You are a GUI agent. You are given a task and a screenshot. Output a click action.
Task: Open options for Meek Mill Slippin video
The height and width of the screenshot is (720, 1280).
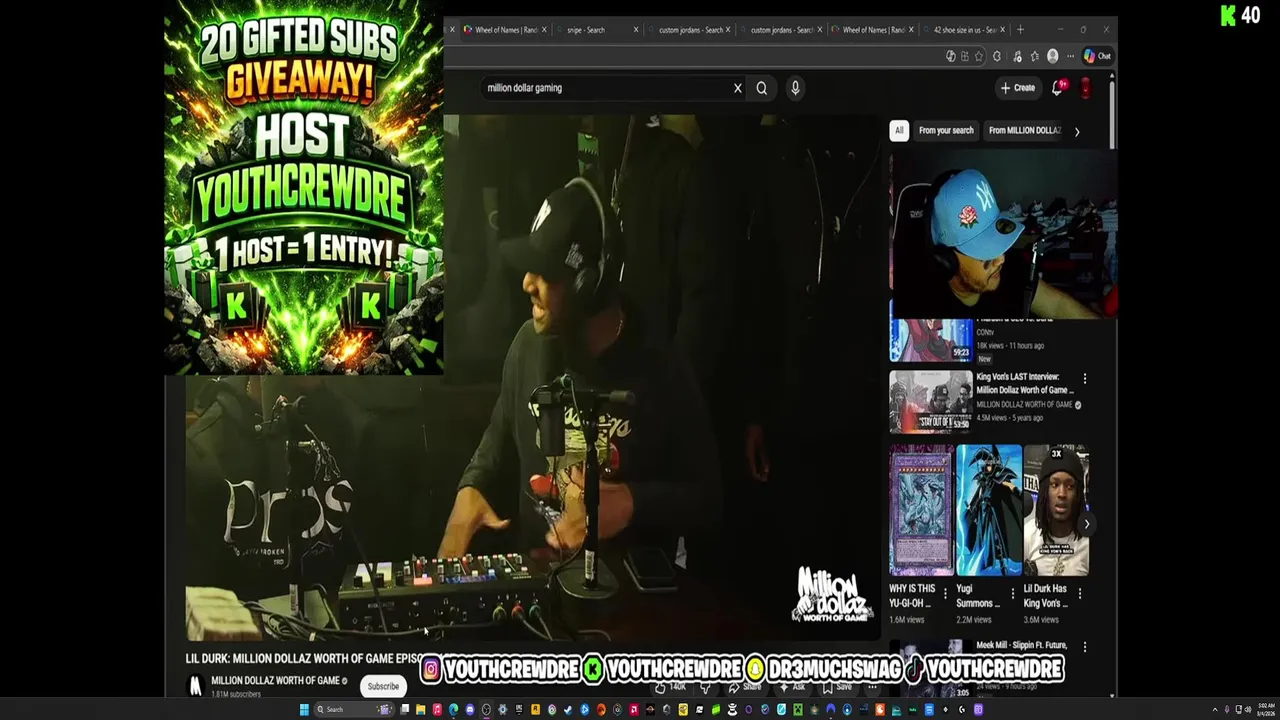pyautogui.click(x=1085, y=647)
